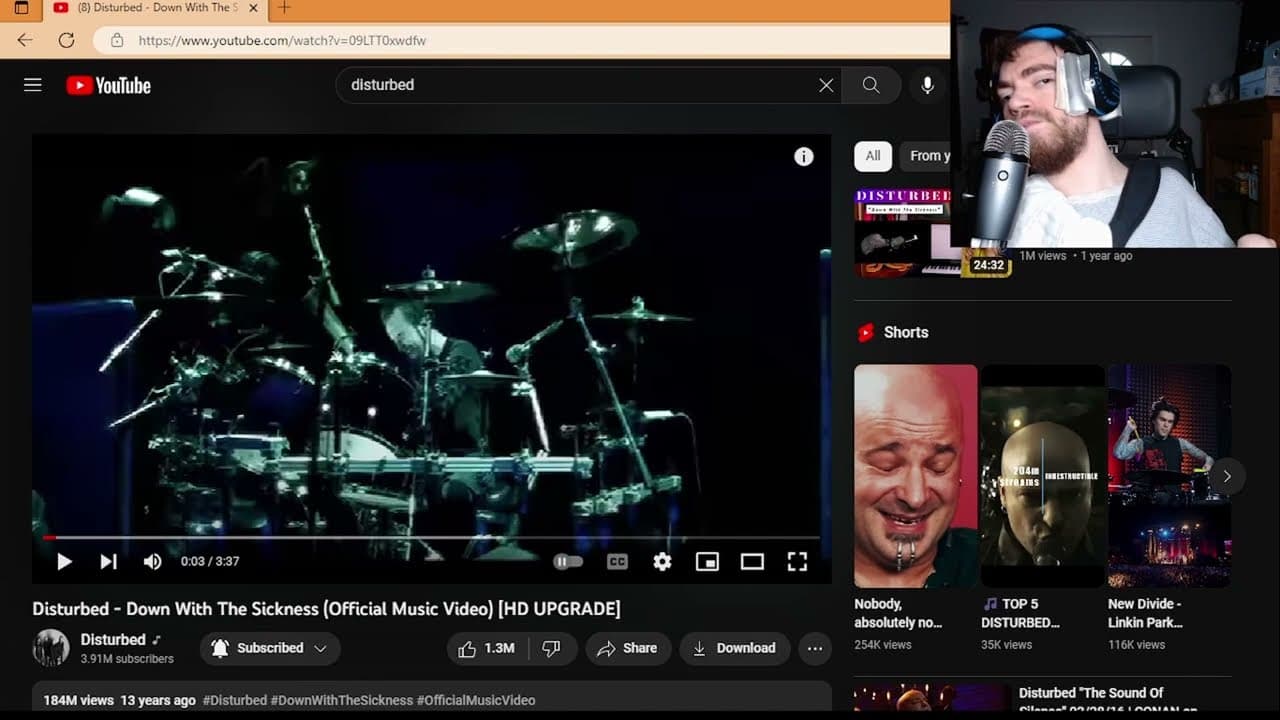Skip to the next video
The image size is (1280, 720).
click(108, 562)
